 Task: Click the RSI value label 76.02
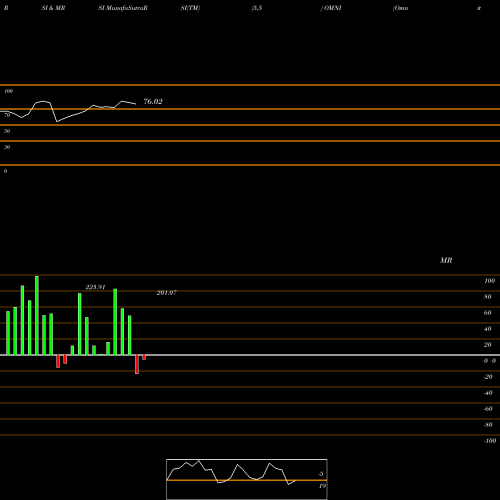tap(153, 102)
